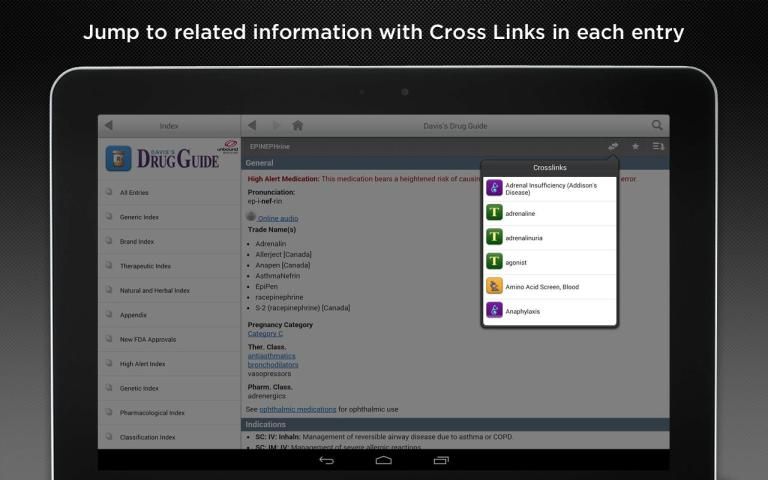This screenshot has width=768, height=480.
Task: Play the Online audio pronunciation link
Action: pyautogui.click(x=277, y=218)
